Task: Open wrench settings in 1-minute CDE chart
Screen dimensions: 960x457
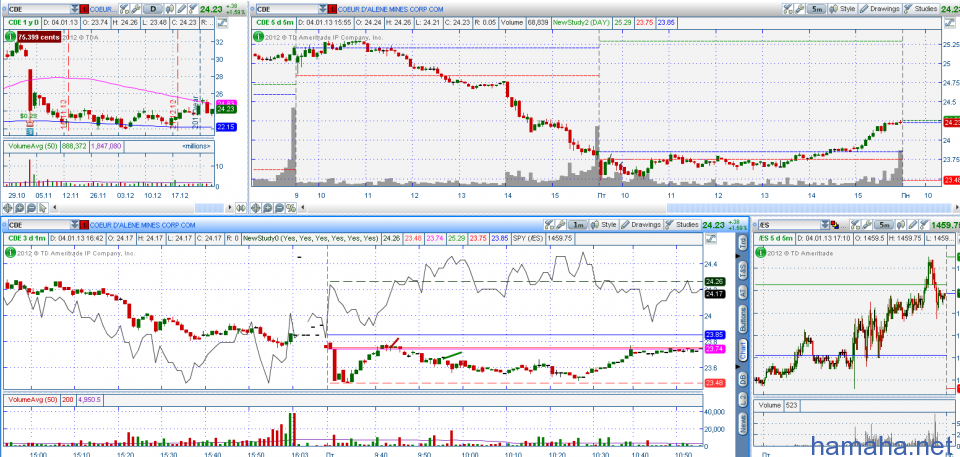Action: coord(560,225)
